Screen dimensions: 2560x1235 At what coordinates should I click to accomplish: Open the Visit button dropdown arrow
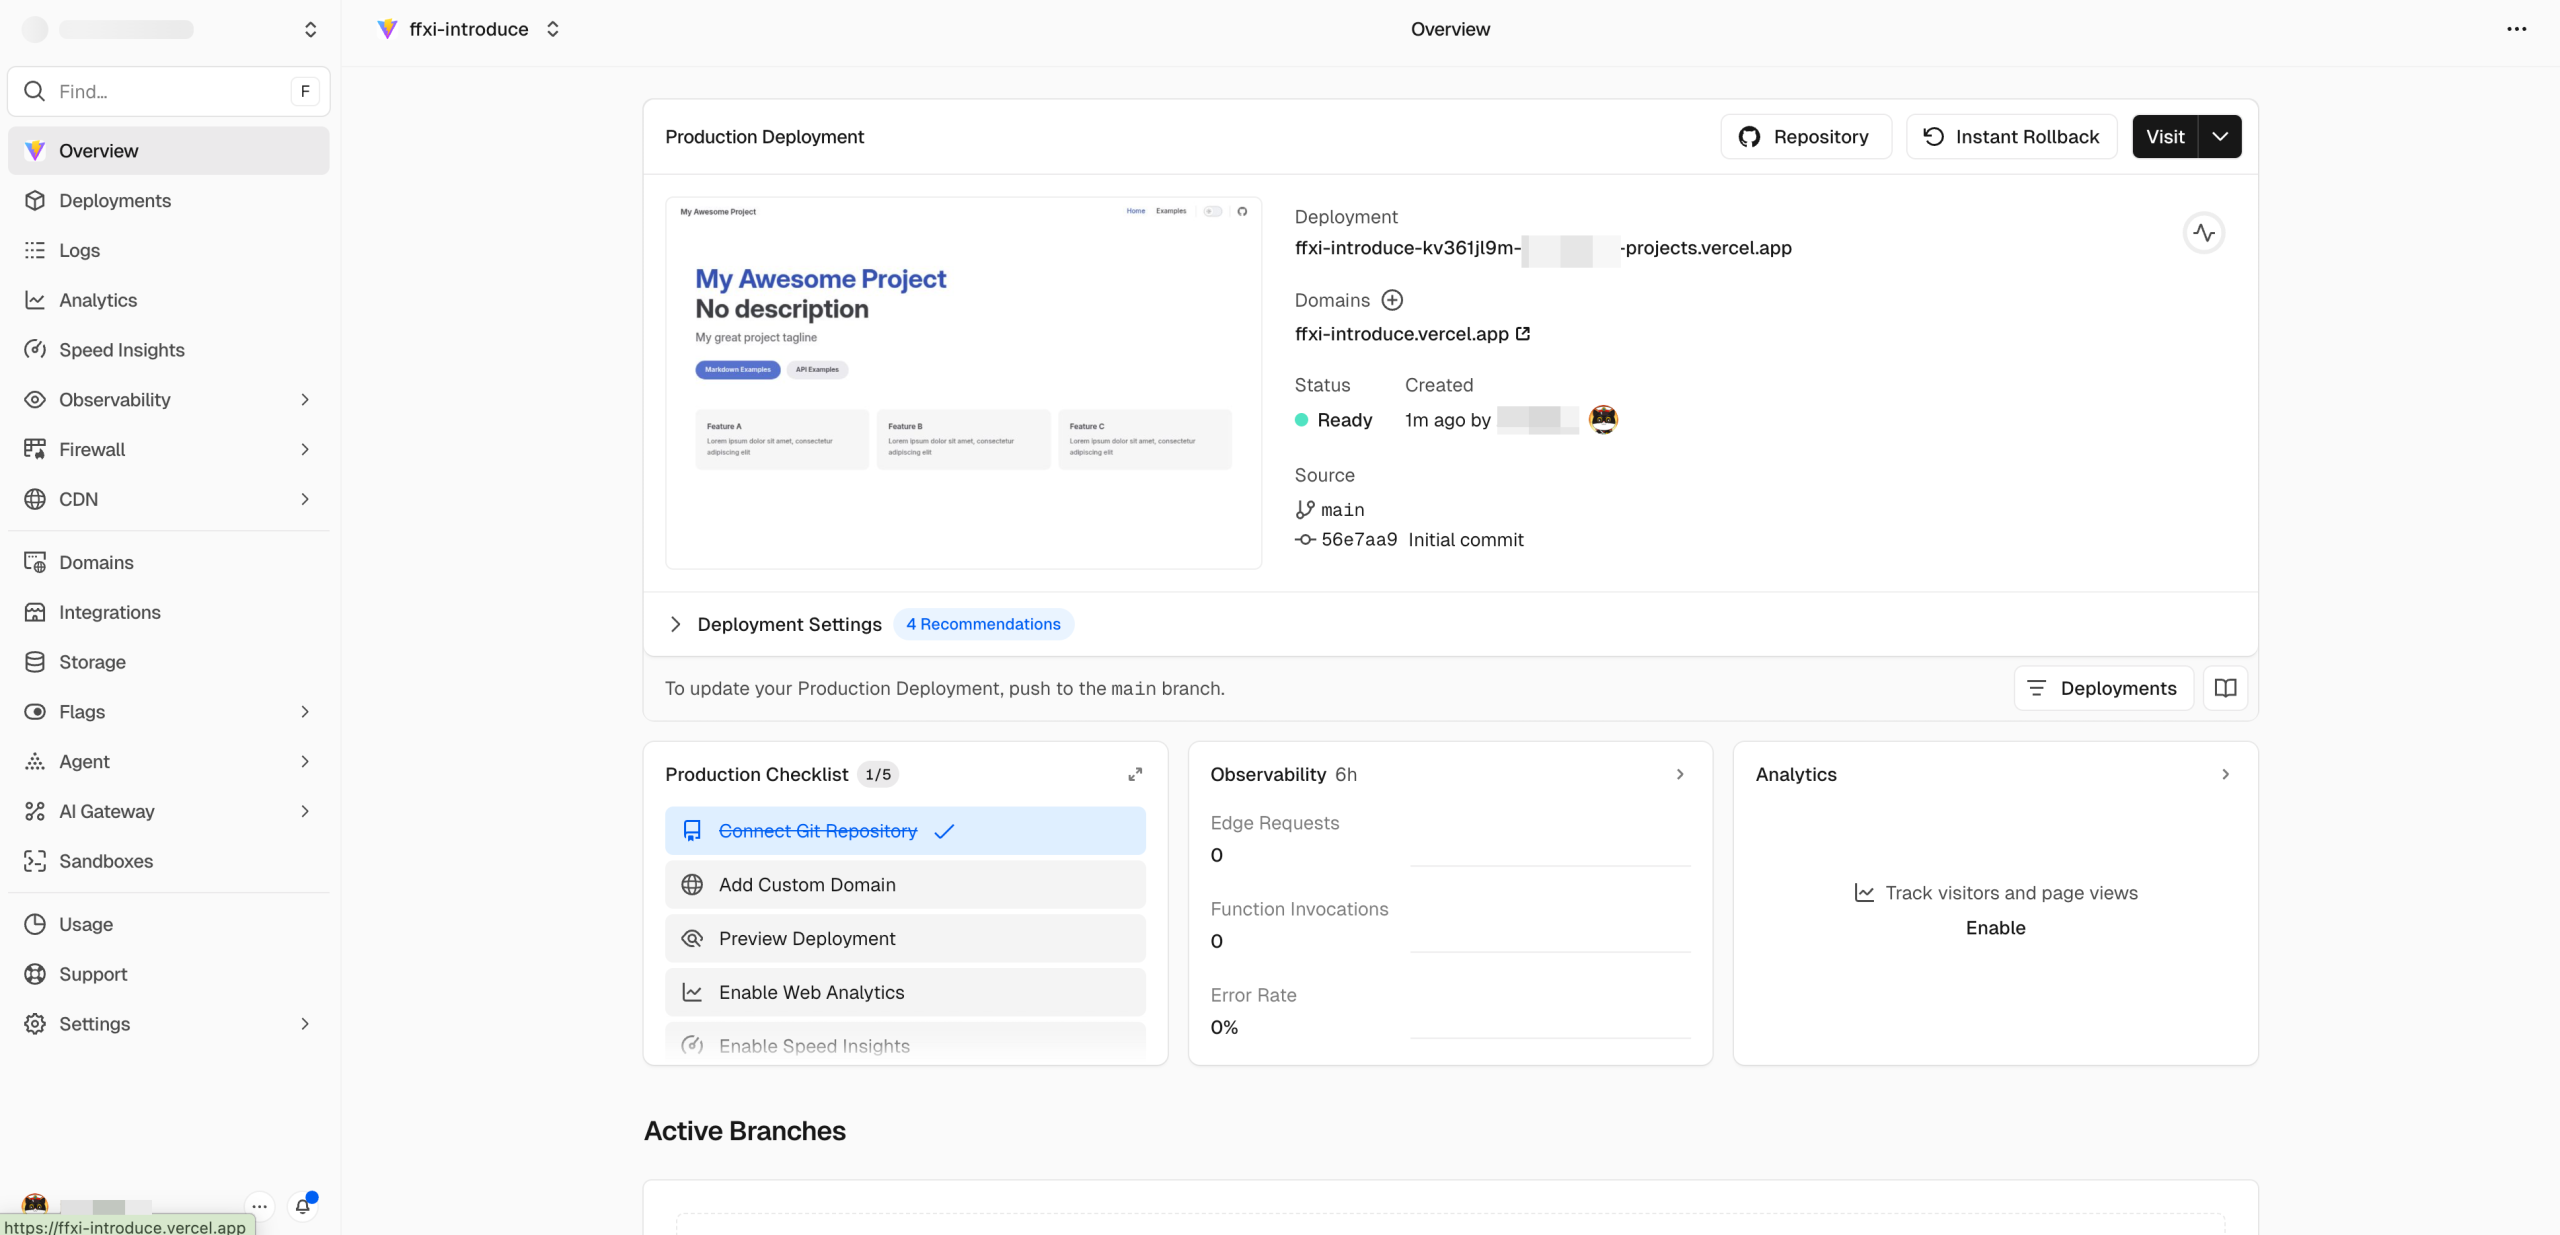click(2219, 137)
